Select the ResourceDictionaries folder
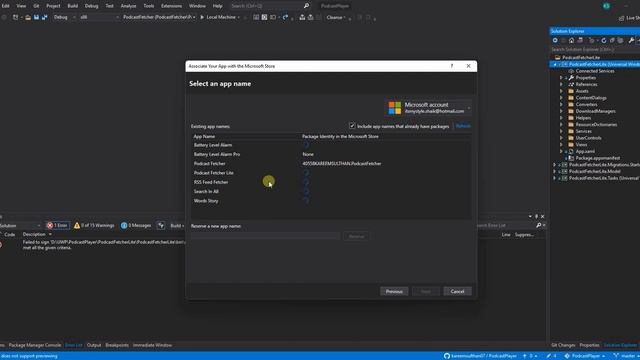The image size is (640, 360). (596, 124)
